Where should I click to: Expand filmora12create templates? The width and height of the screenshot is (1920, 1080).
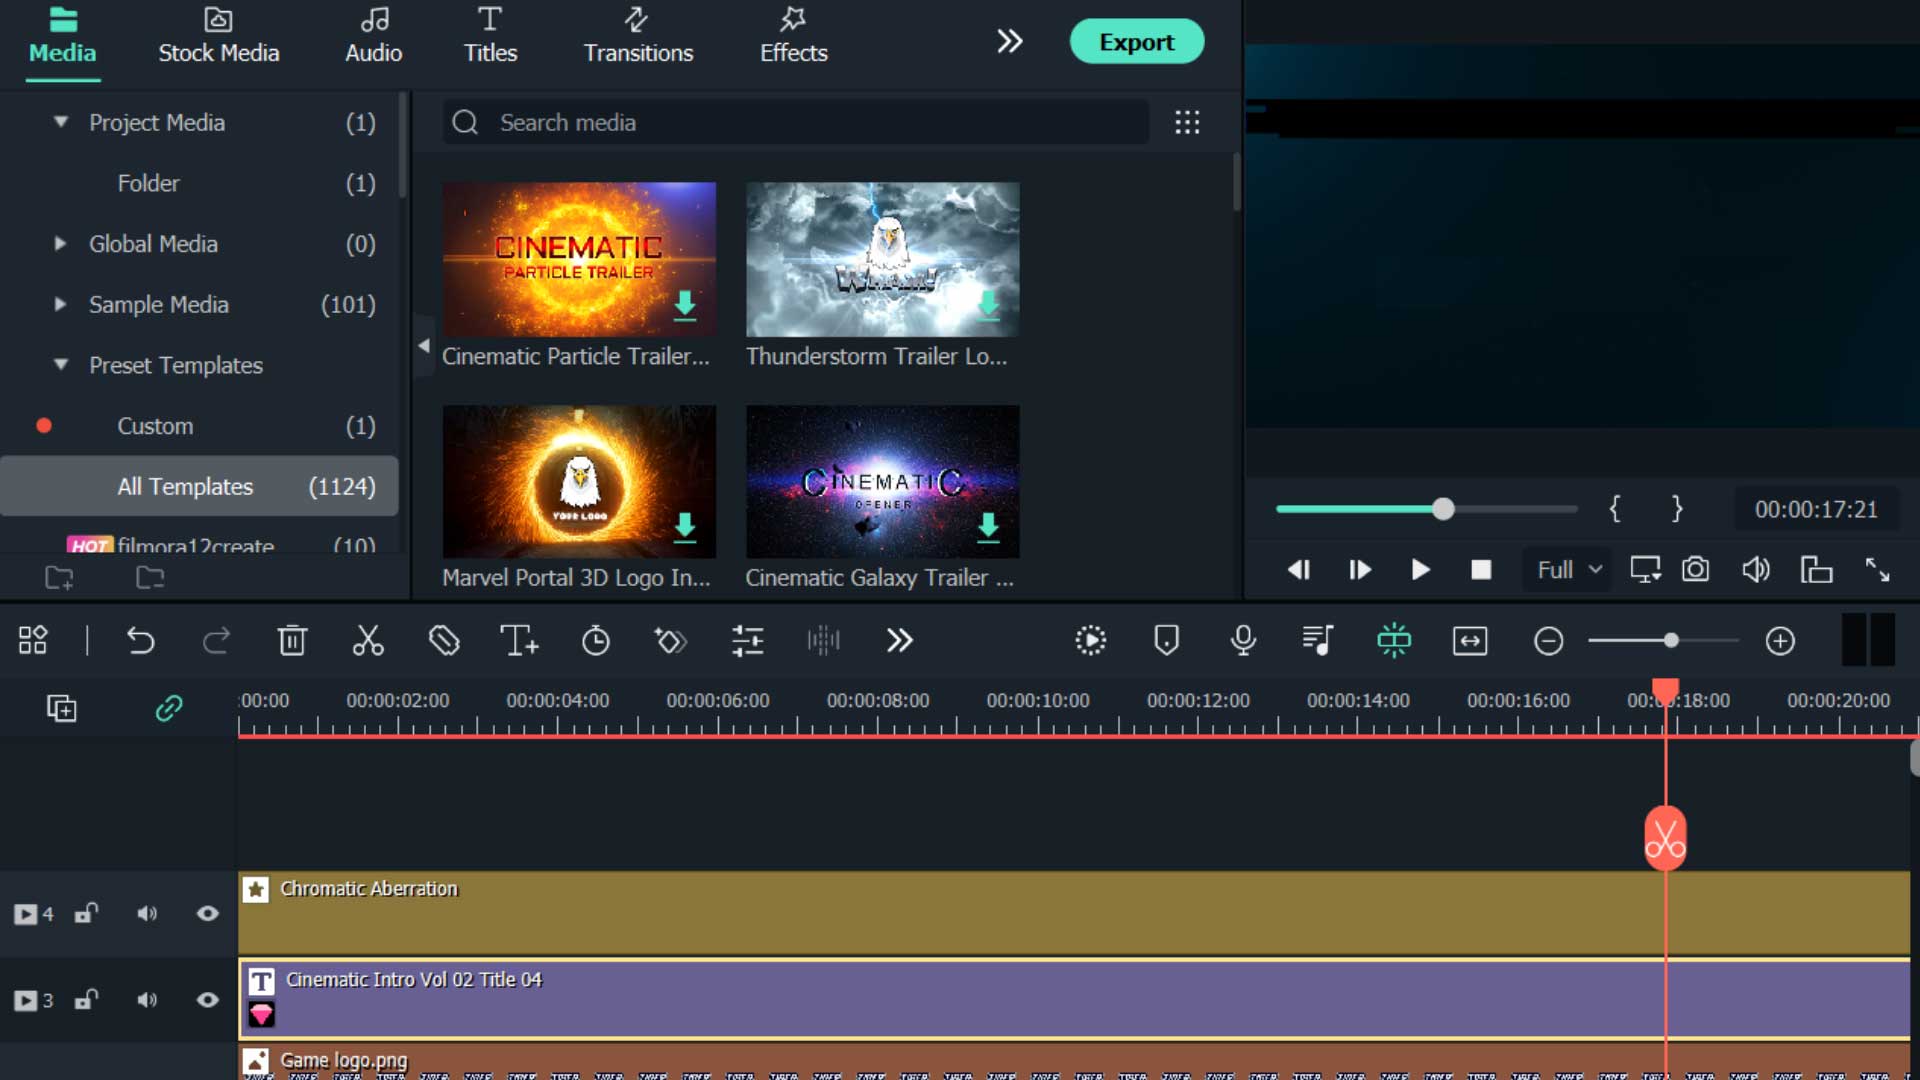point(195,545)
